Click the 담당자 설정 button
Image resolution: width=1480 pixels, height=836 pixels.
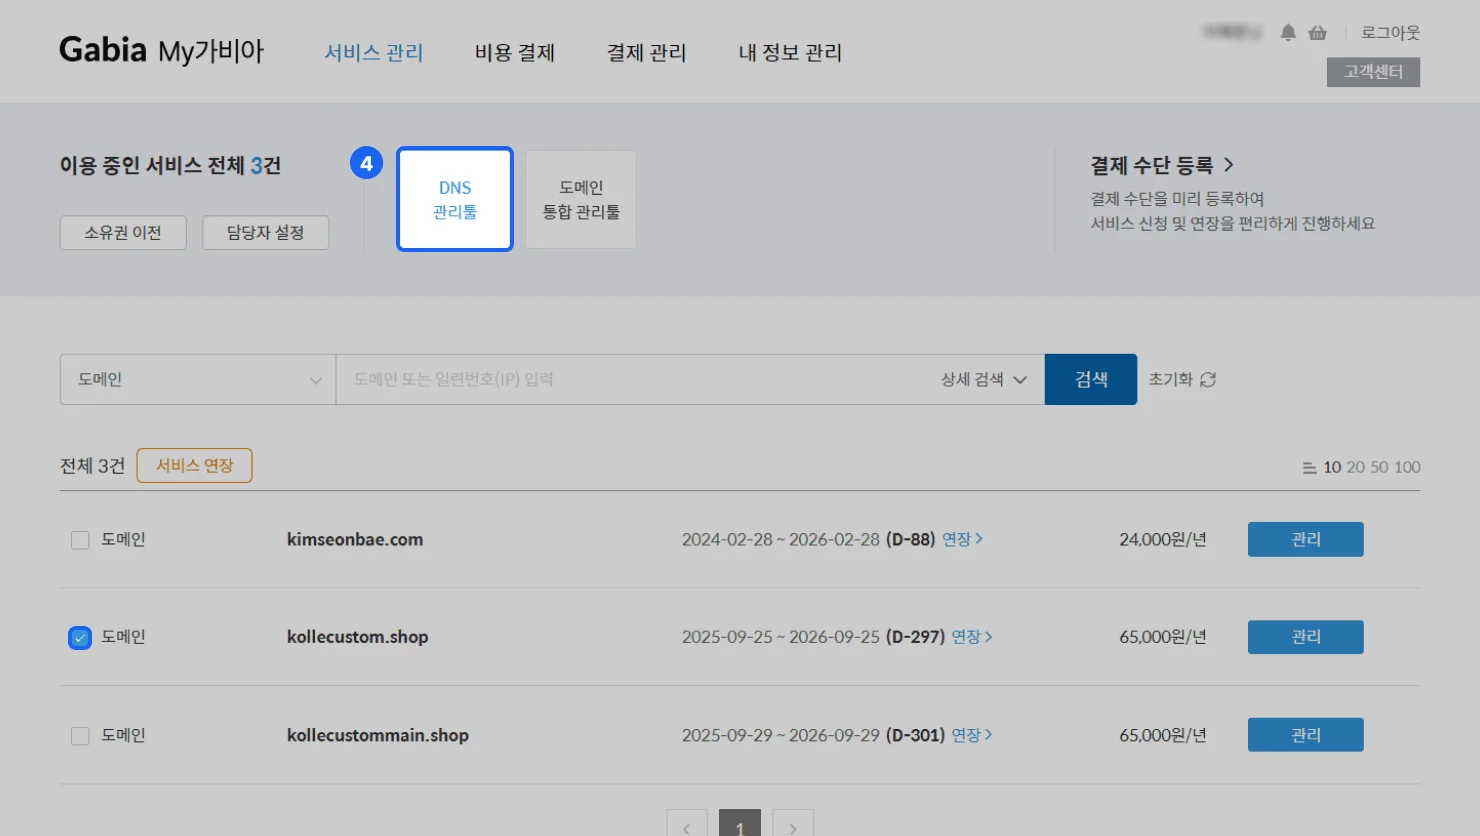click(265, 232)
